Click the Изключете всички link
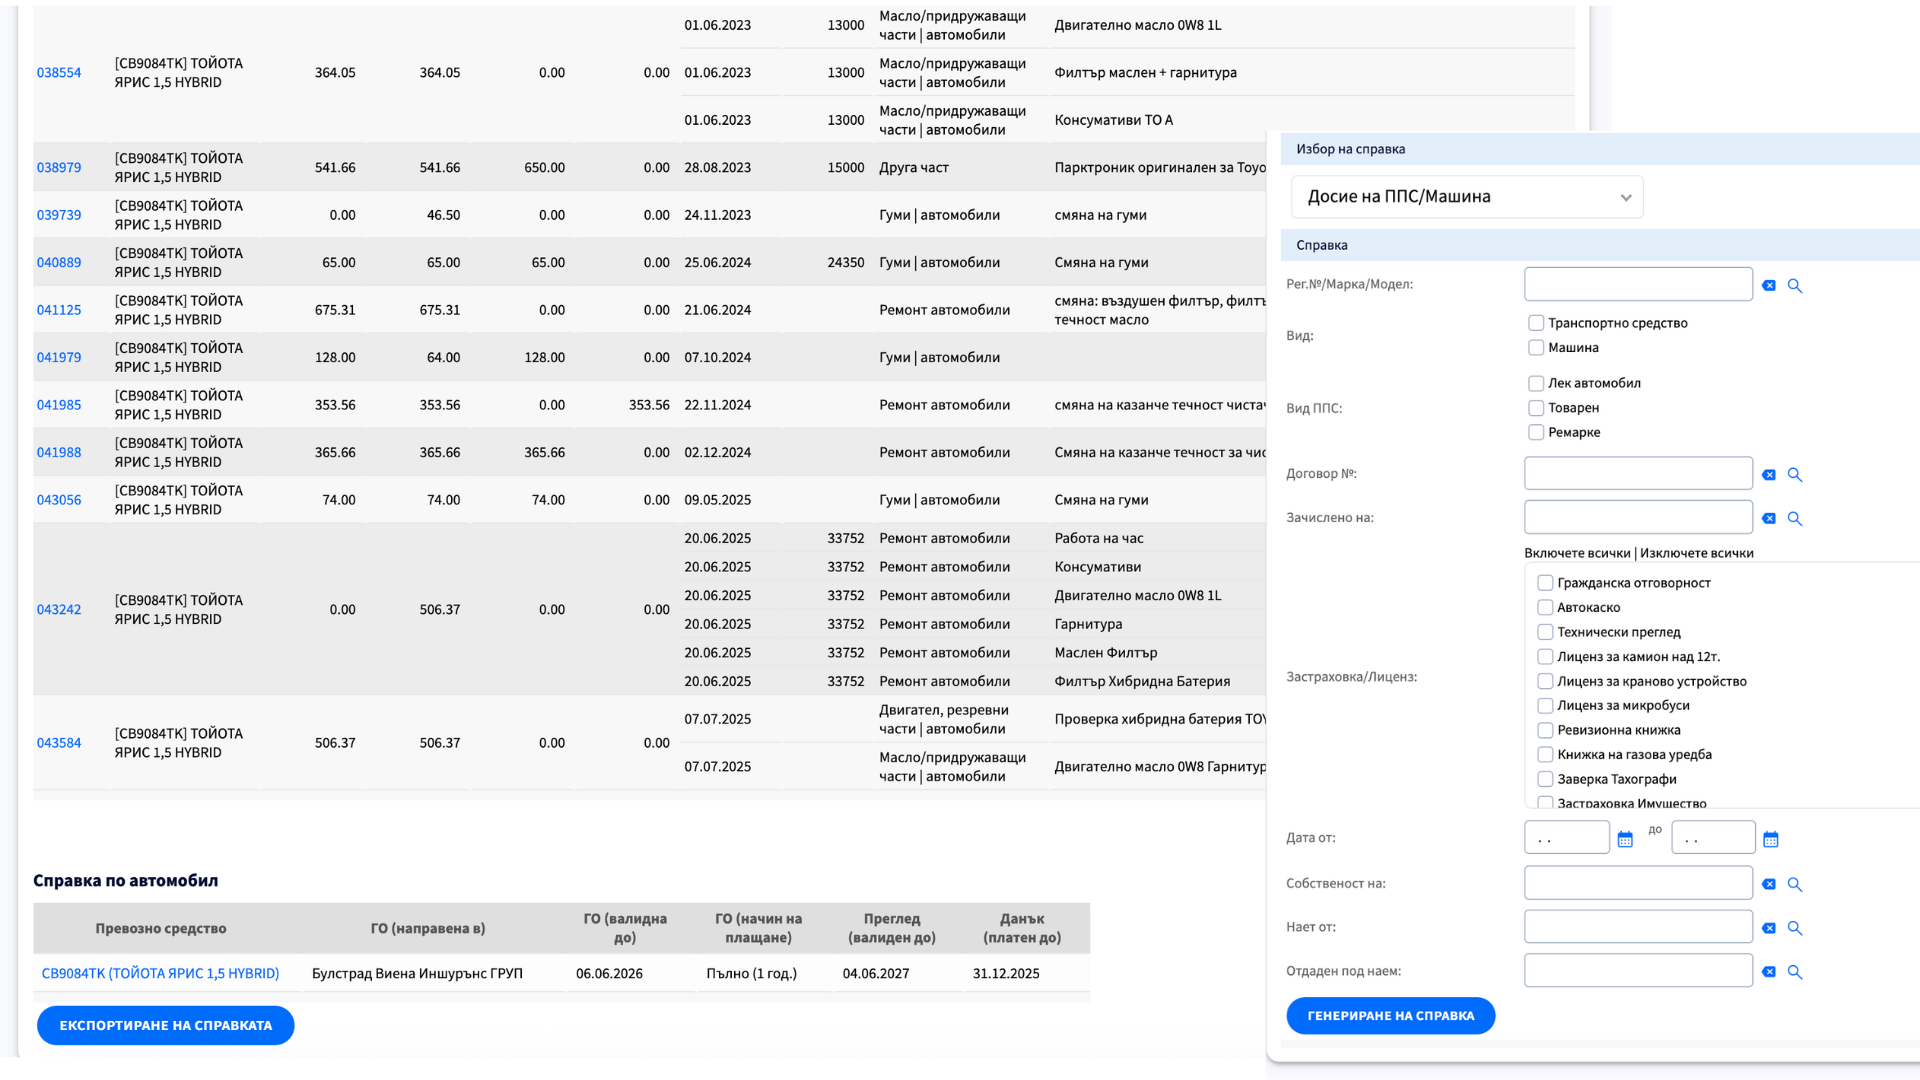This screenshot has width=1920, height=1080. [x=1696, y=553]
